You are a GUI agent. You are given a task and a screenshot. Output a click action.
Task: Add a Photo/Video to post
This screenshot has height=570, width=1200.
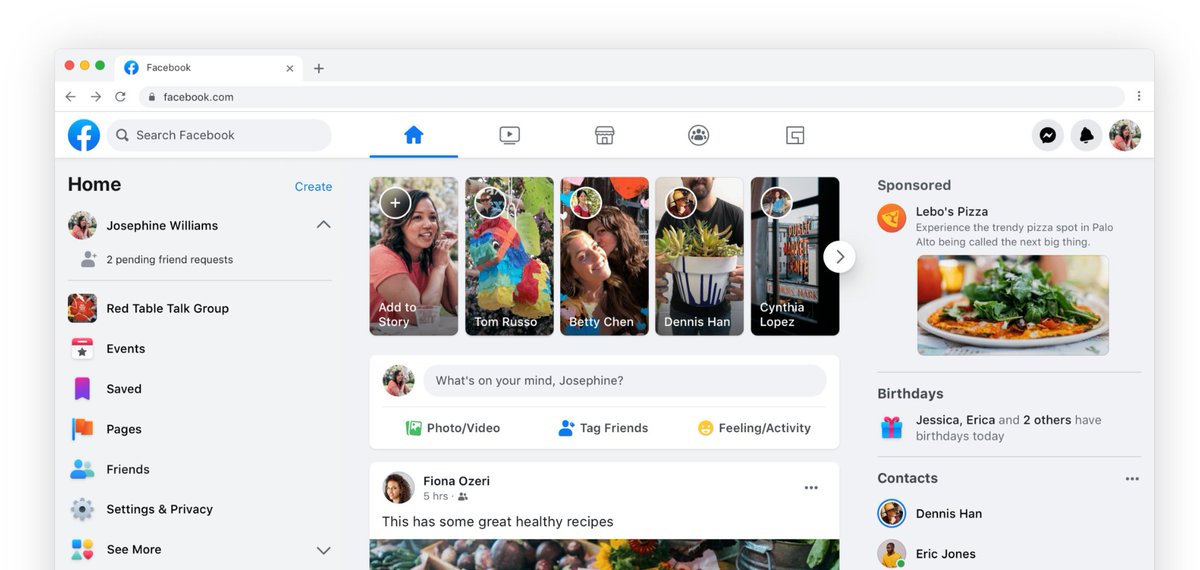pyautogui.click(x=453, y=428)
